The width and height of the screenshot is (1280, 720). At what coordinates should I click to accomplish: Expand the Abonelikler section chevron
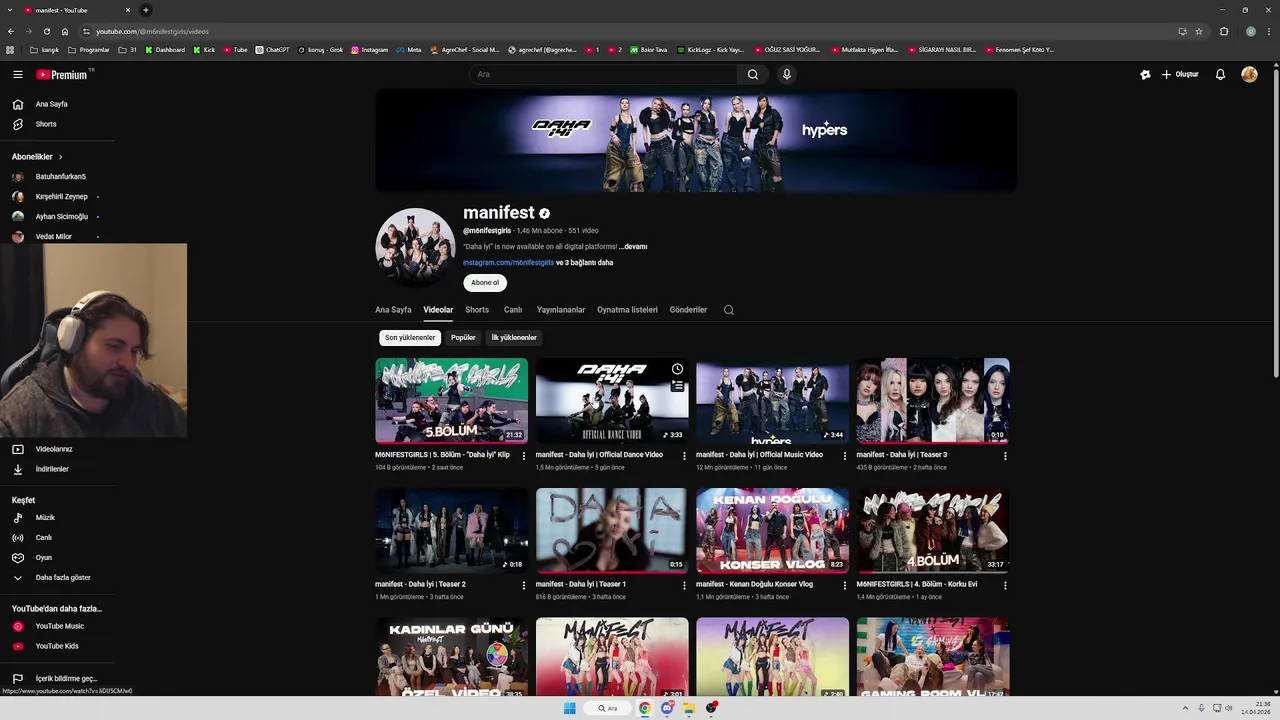tap(60, 157)
